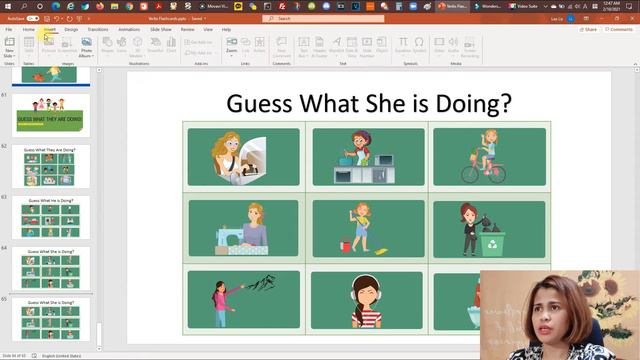Click the Redo button in the title bar
This screenshot has height=360, width=640.
(69, 19)
